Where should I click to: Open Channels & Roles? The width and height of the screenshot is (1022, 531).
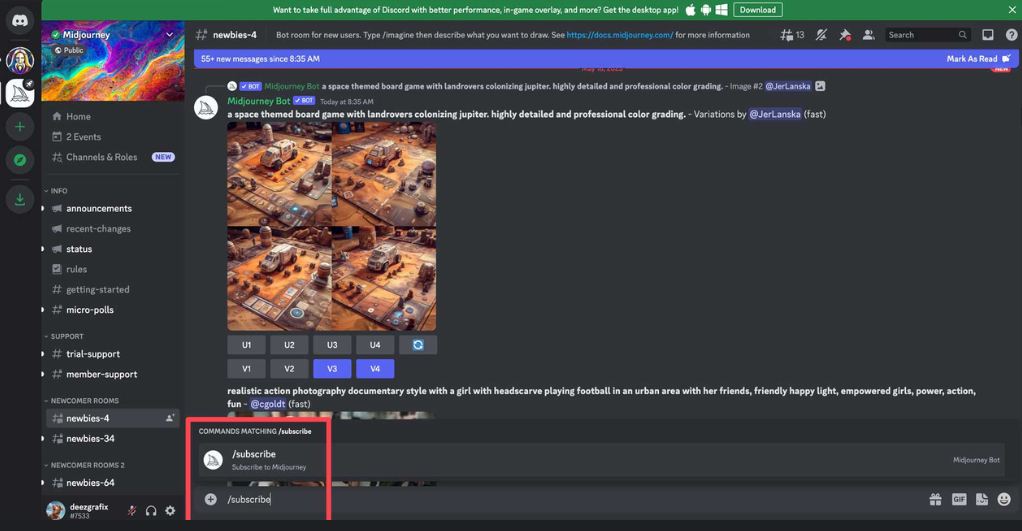[x=112, y=157]
